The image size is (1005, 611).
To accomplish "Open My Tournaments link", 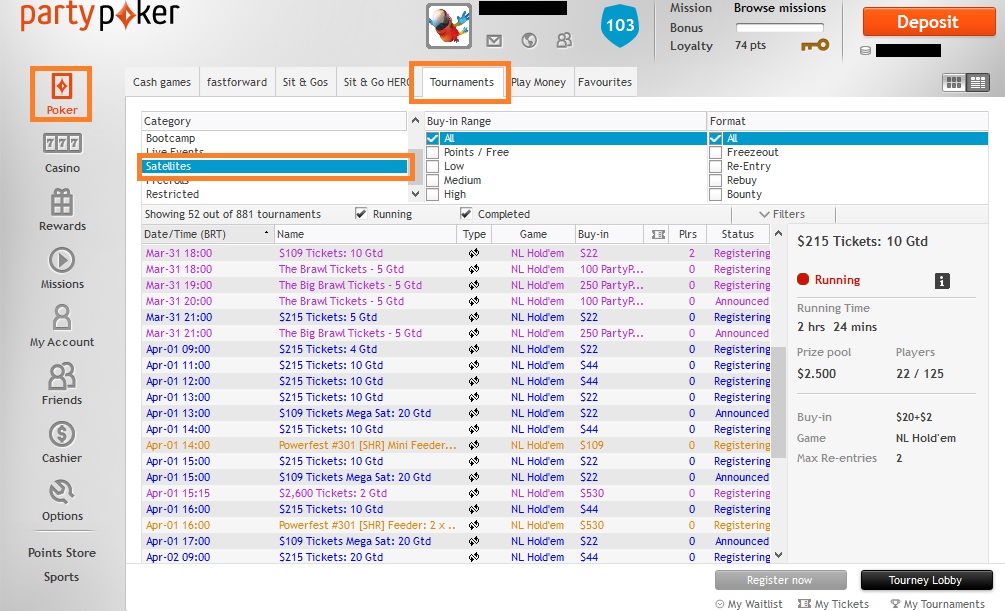I will [938, 604].
